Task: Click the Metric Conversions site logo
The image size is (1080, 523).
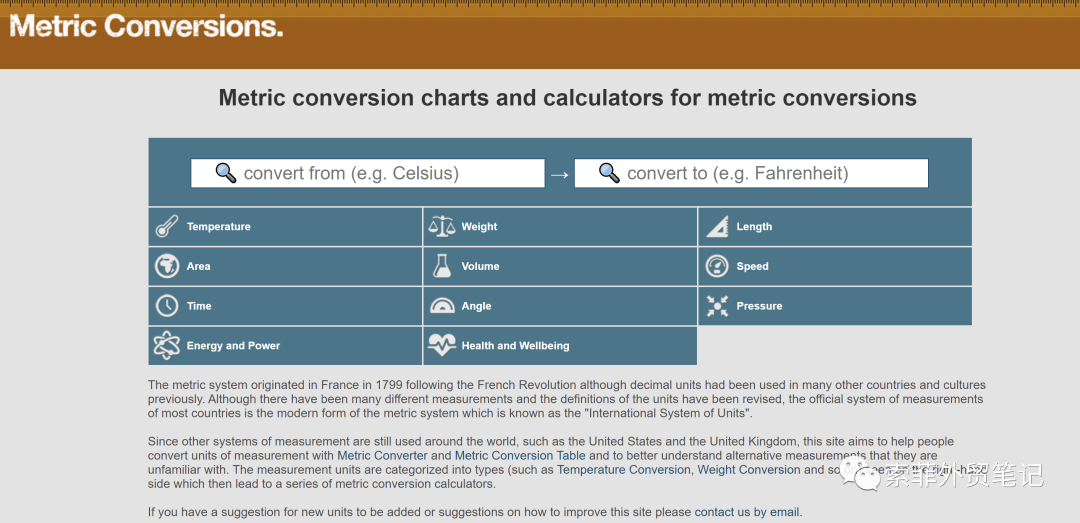Action: tap(146, 26)
